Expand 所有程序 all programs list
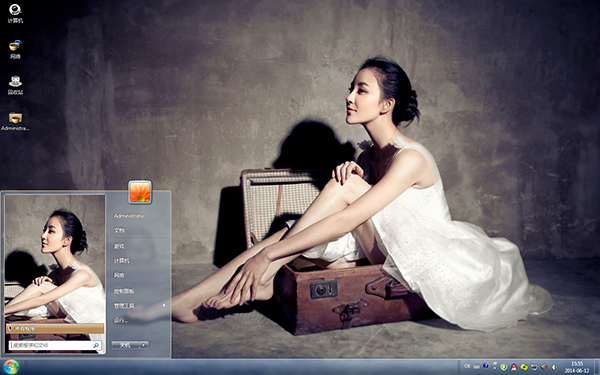This screenshot has height=375, width=600. tap(55, 328)
